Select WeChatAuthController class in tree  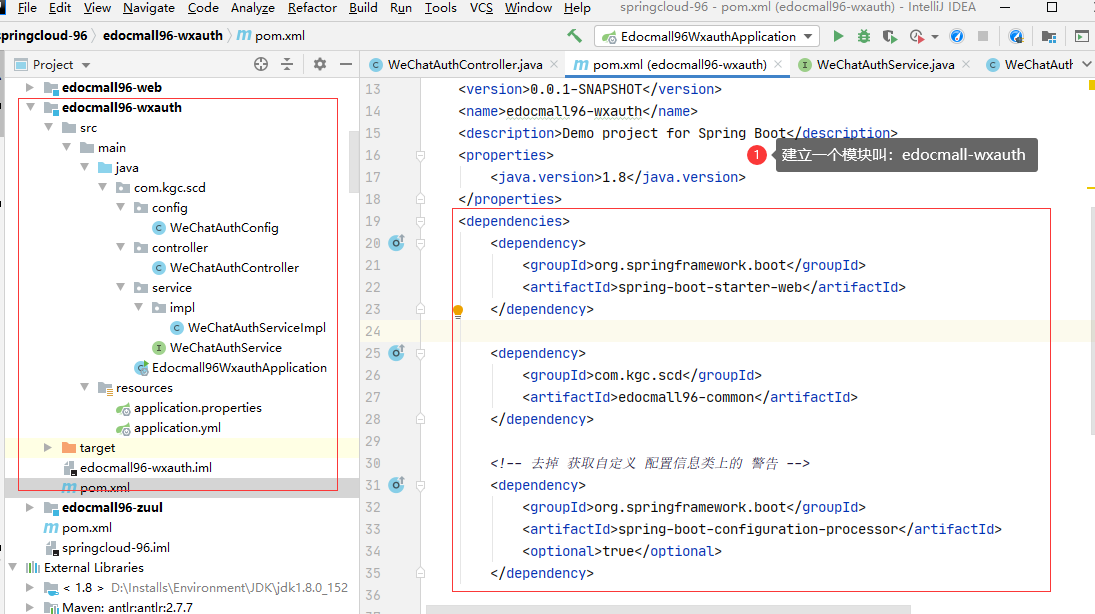pos(234,268)
